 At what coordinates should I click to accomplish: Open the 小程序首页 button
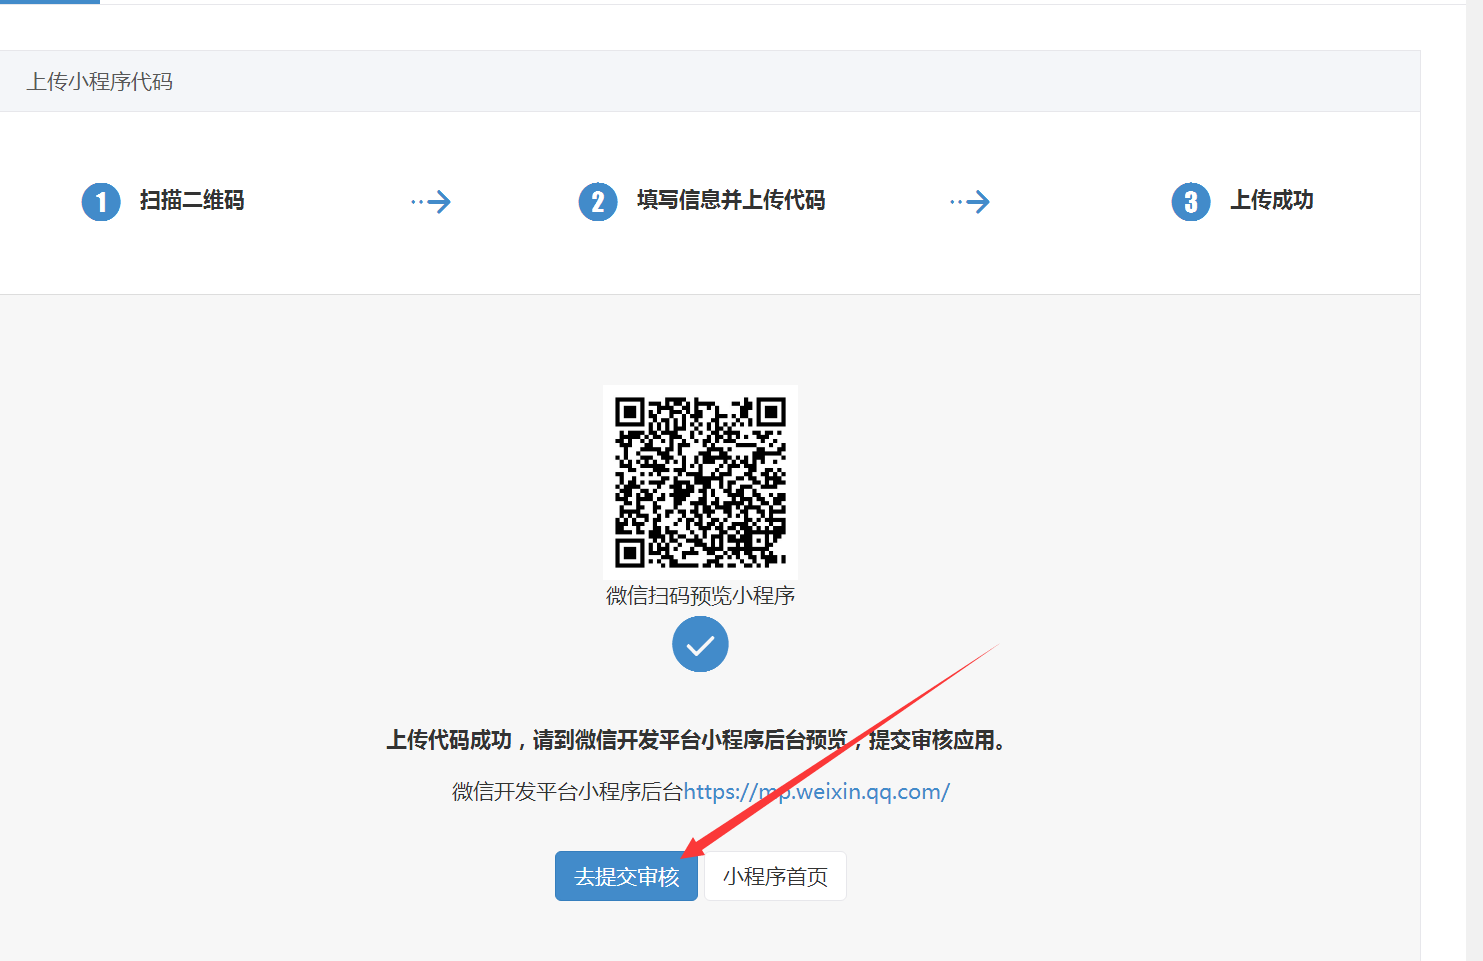pyautogui.click(x=775, y=876)
